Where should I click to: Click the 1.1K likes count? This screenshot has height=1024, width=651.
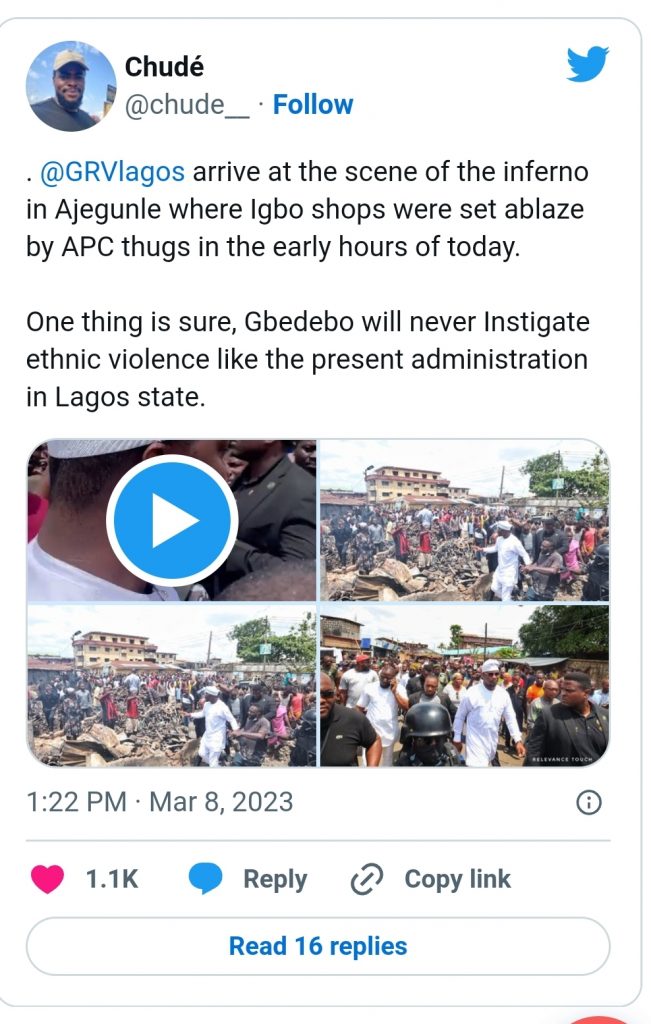pos(112,880)
